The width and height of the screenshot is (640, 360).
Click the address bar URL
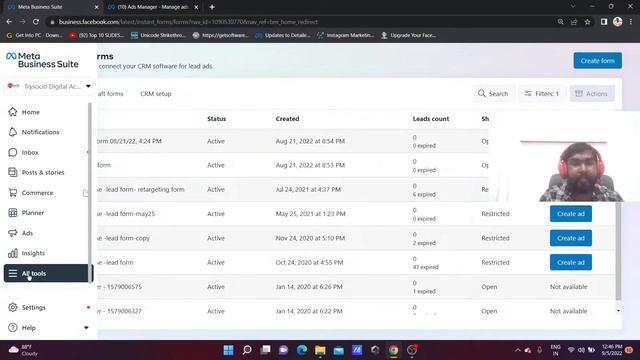(188, 22)
